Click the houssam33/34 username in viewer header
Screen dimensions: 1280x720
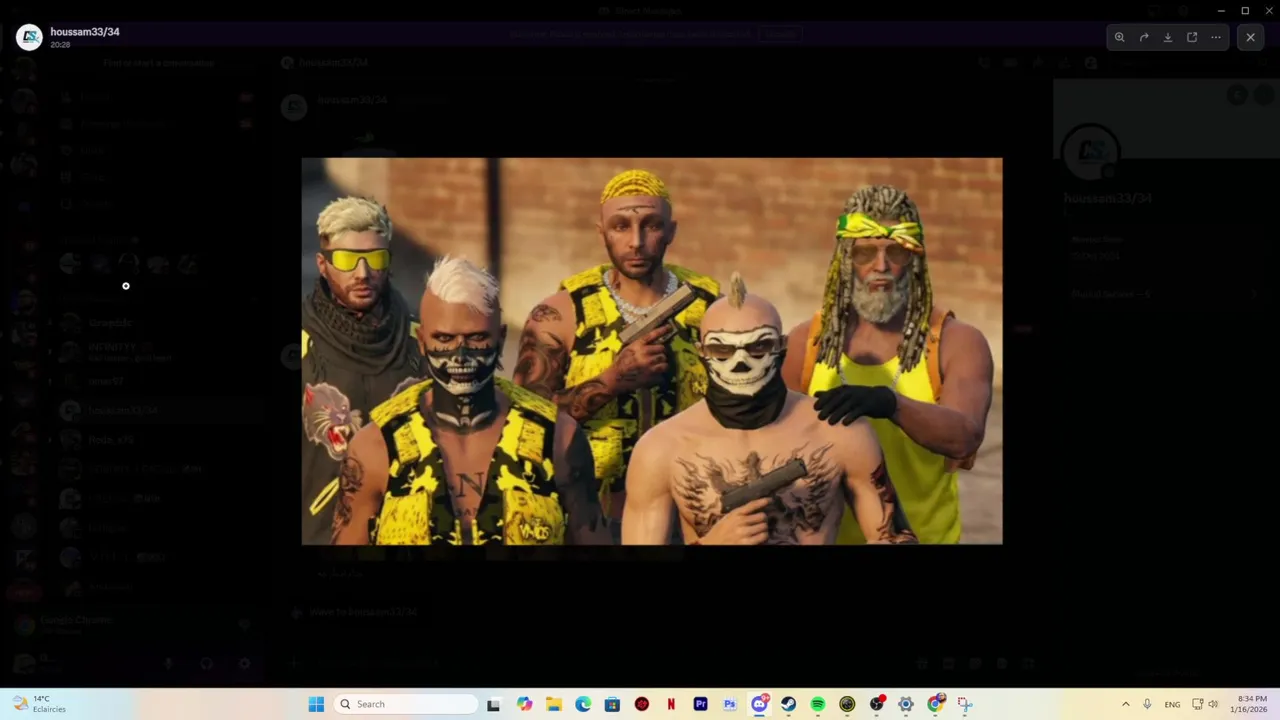pos(85,32)
